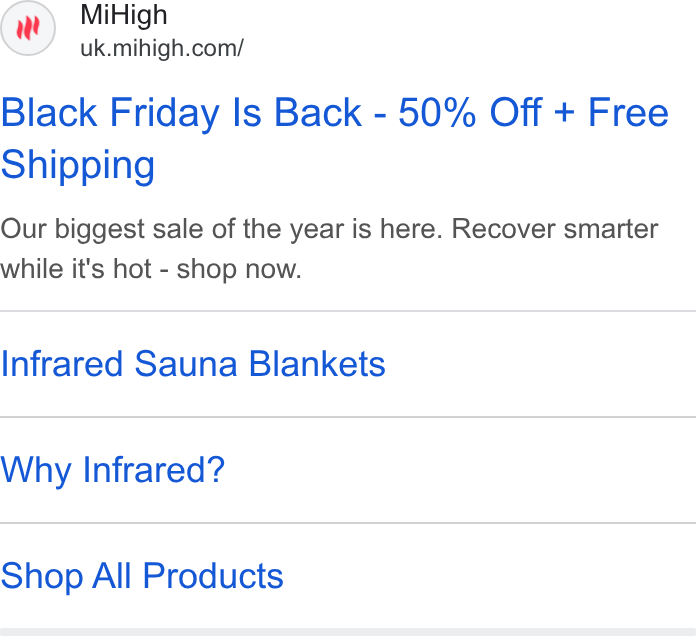Click the word 'Blankets' in the sitelink
This screenshot has height=636, width=696.
coord(317,364)
